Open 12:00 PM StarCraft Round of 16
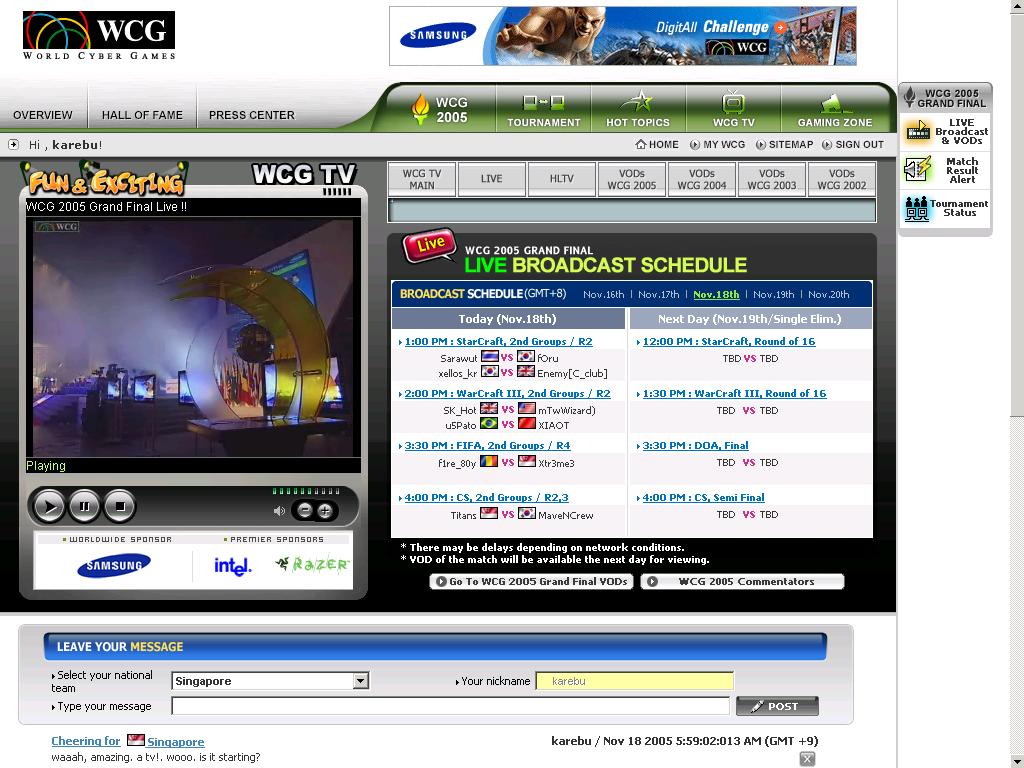1024x768 pixels. pyautogui.click(x=729, y=342)
